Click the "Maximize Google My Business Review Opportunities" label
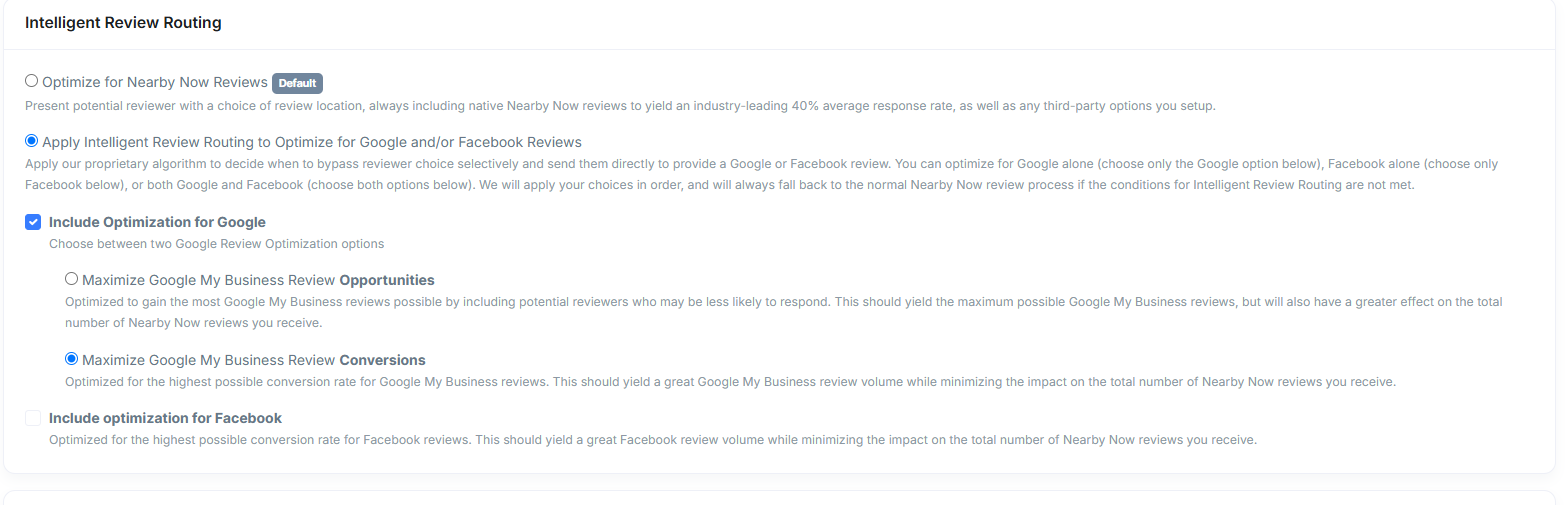 coord(258,280)
